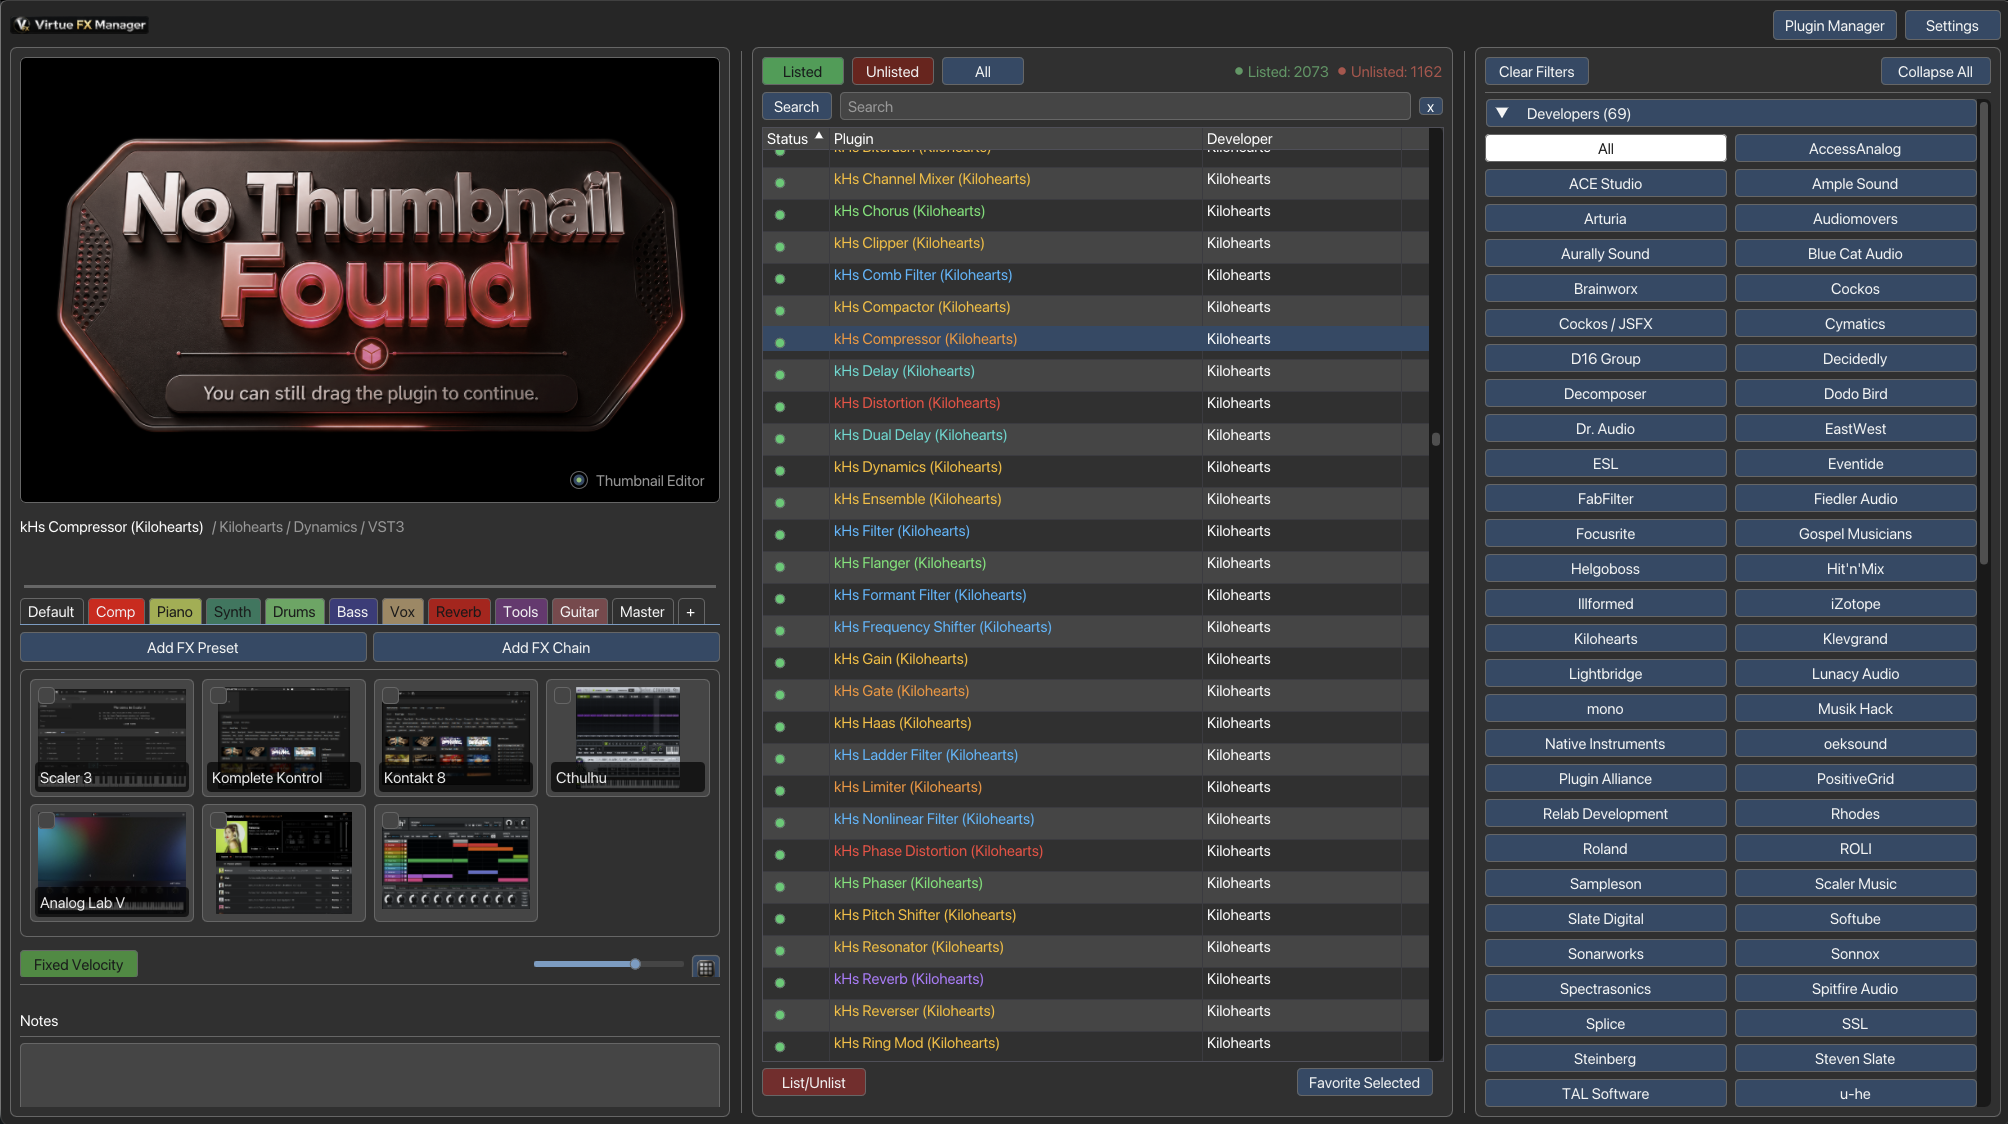The image size is (2008, 1124).
Task: Select the Thumbnail Editor radio button
Action: pos(579,480)
